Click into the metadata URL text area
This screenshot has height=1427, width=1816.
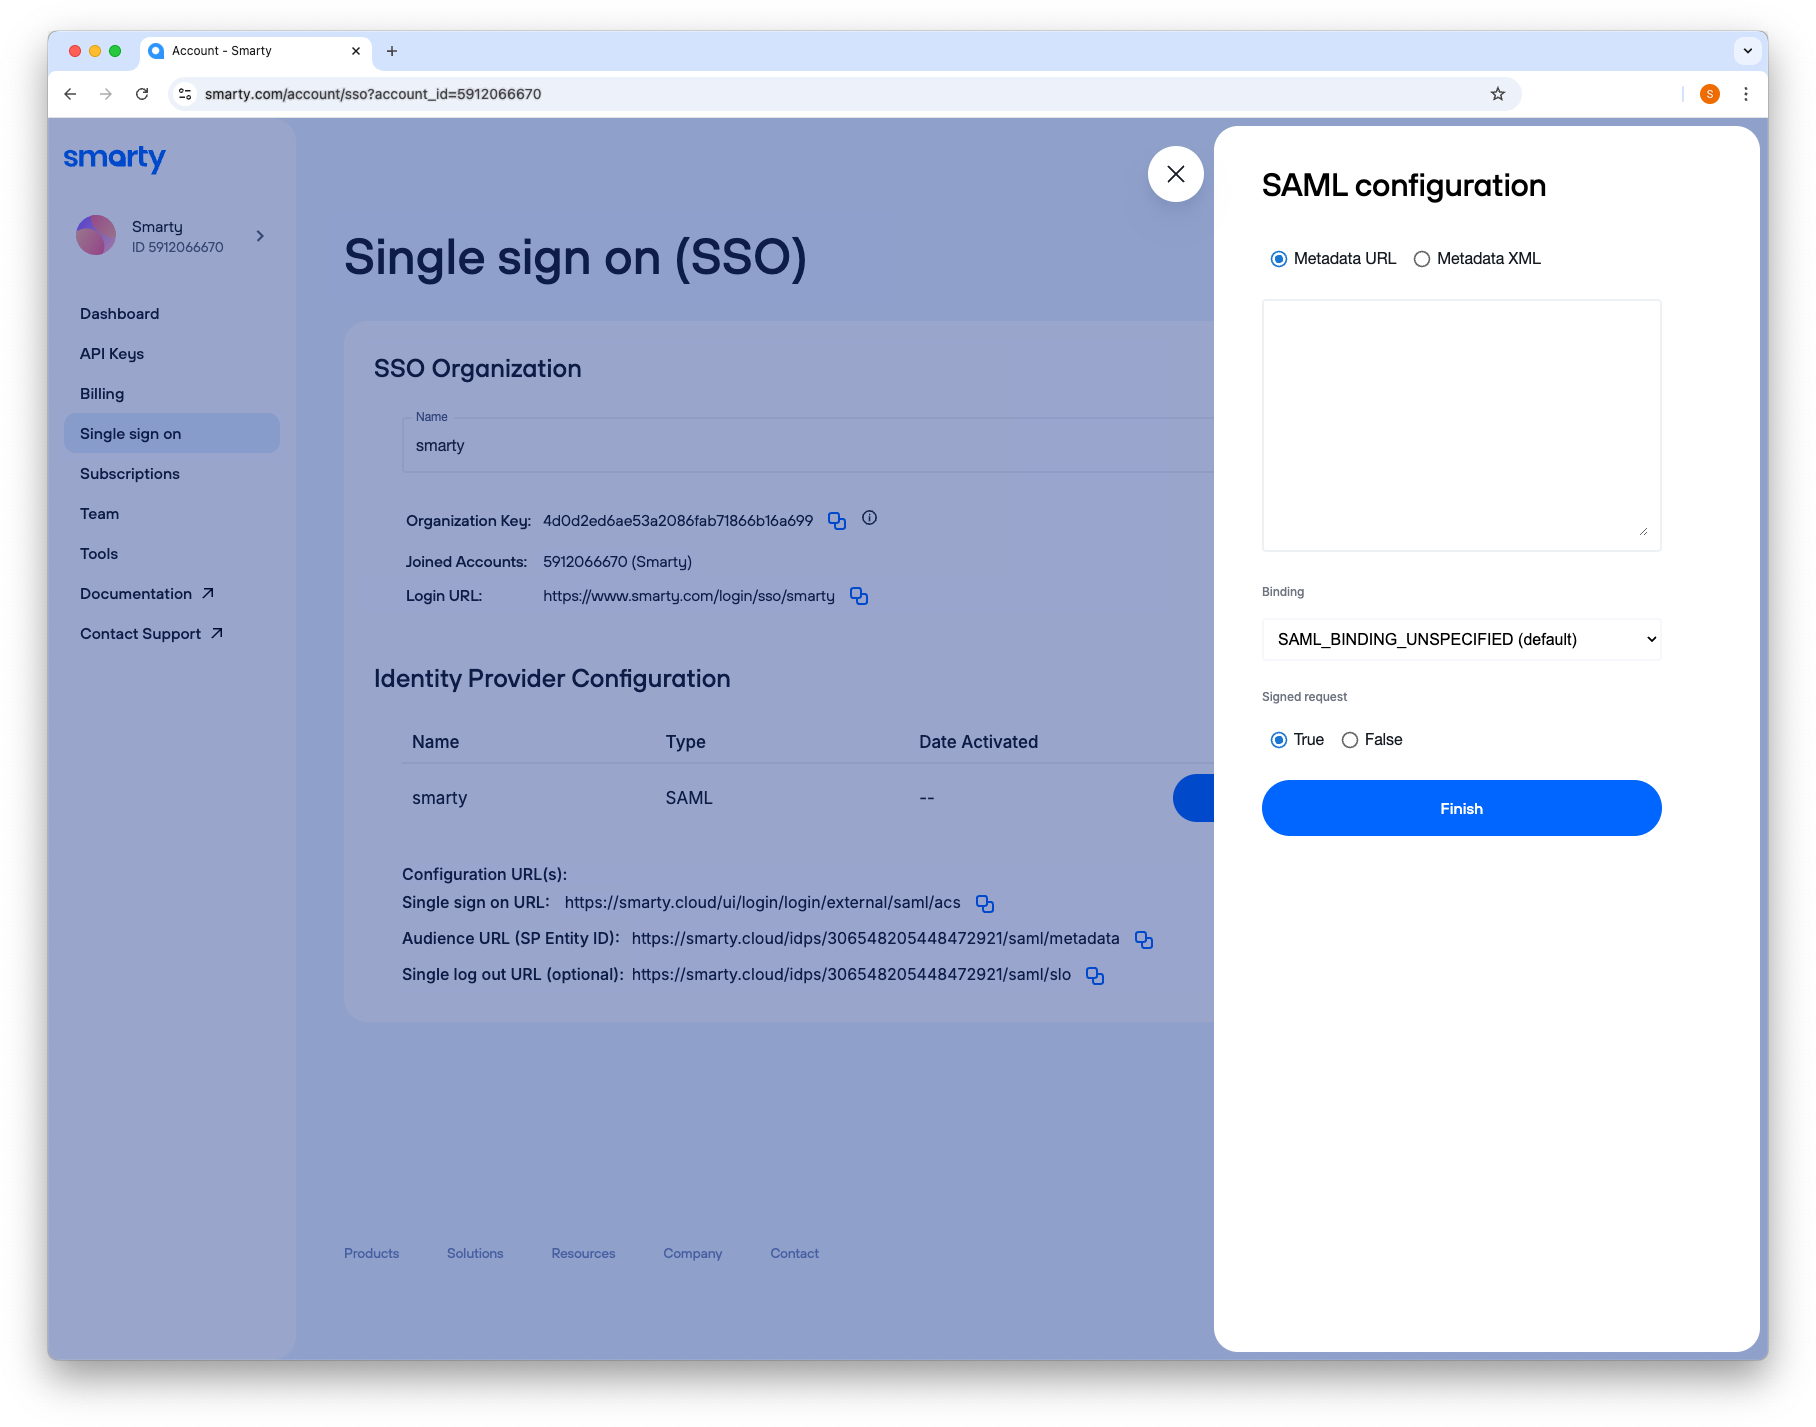click(x=1461, y=425)
